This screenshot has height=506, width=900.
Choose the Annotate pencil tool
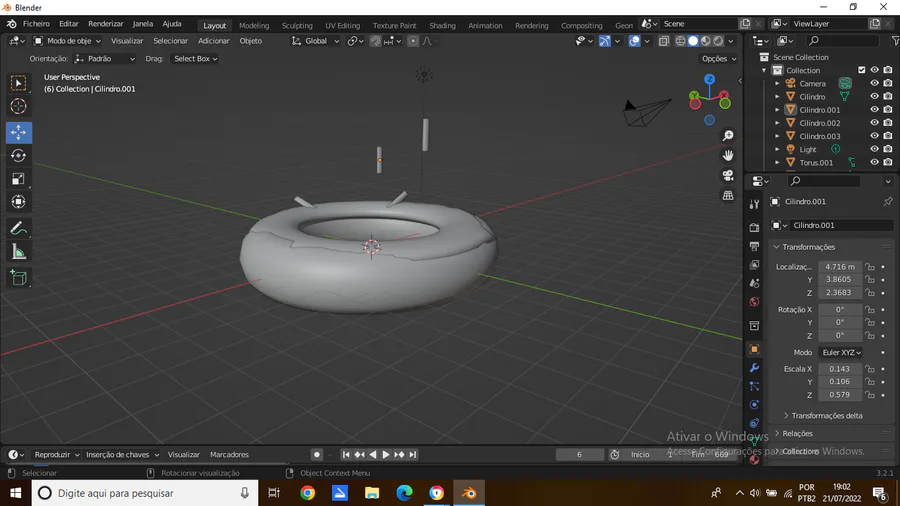tap(18, 229)
